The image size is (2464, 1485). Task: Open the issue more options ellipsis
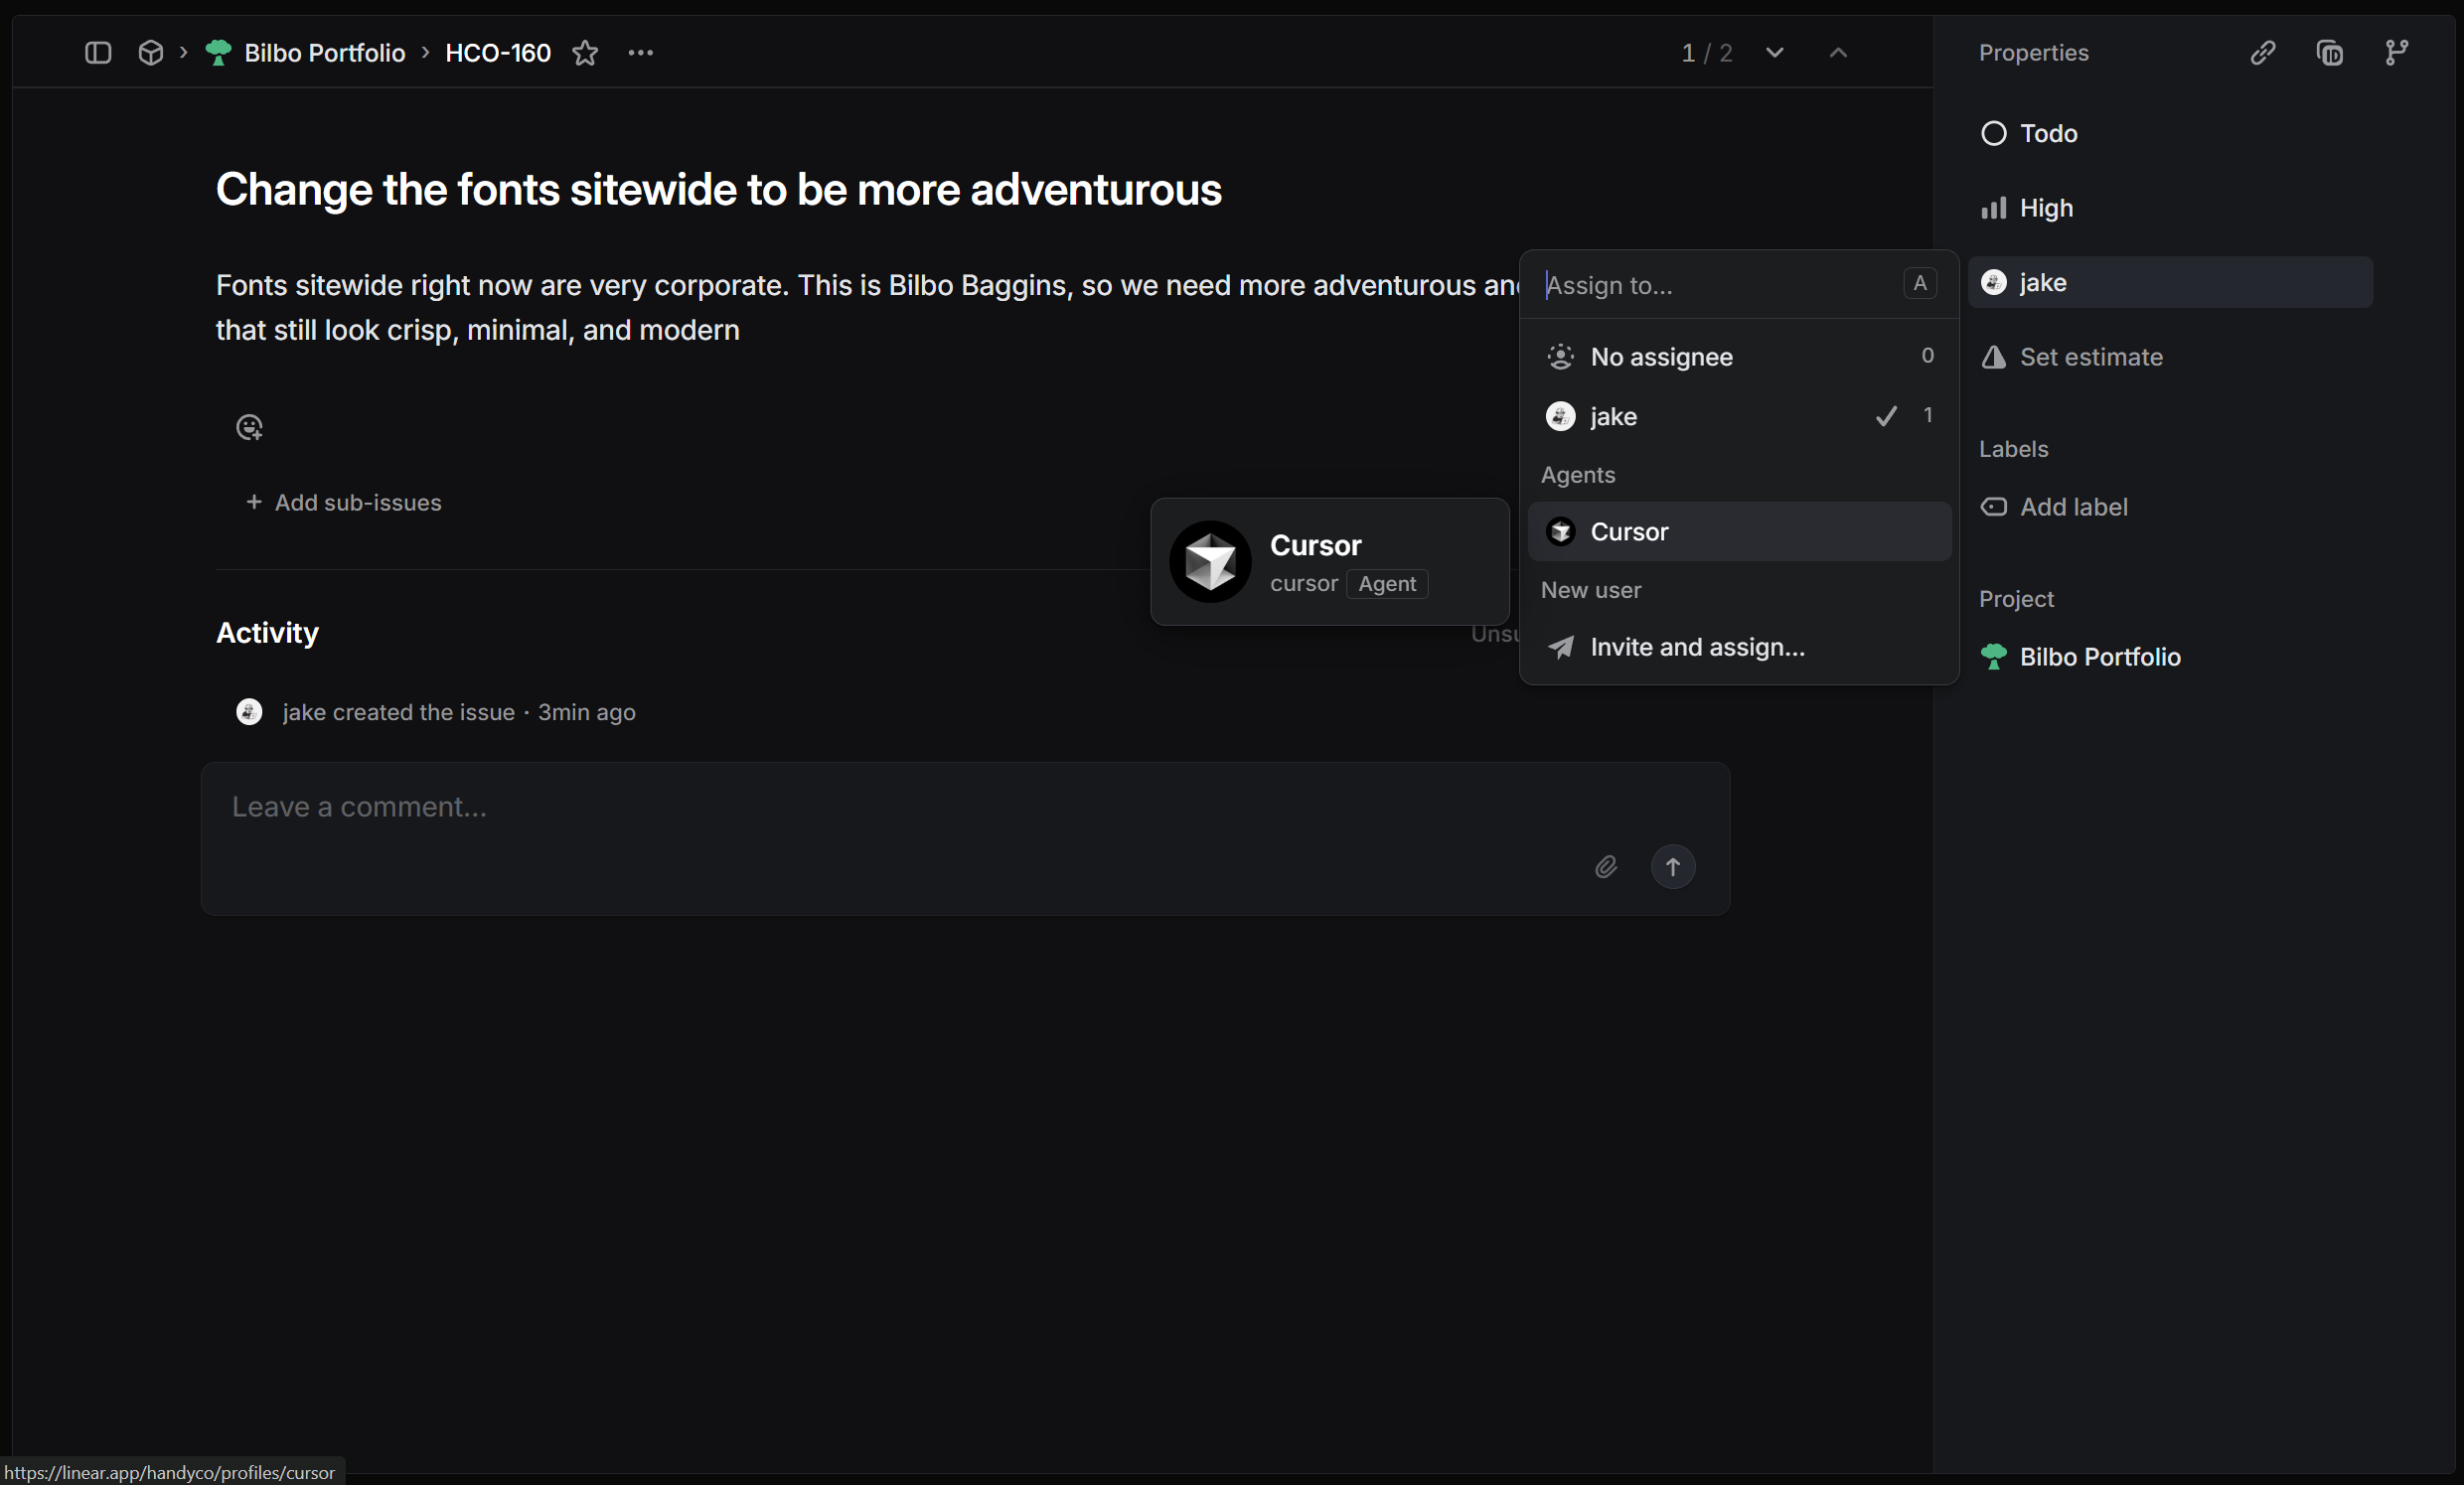coord(640,53)
